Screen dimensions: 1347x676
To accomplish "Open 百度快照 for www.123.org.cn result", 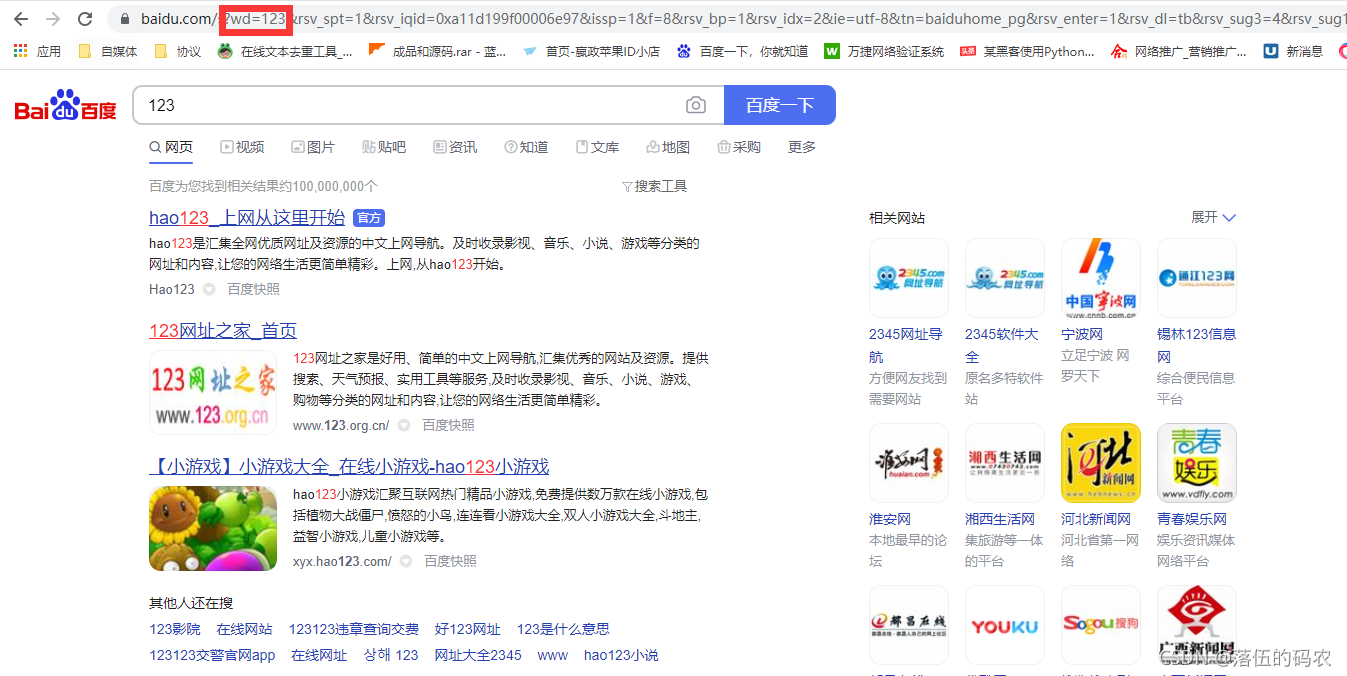I will click(x=448, y=425).
